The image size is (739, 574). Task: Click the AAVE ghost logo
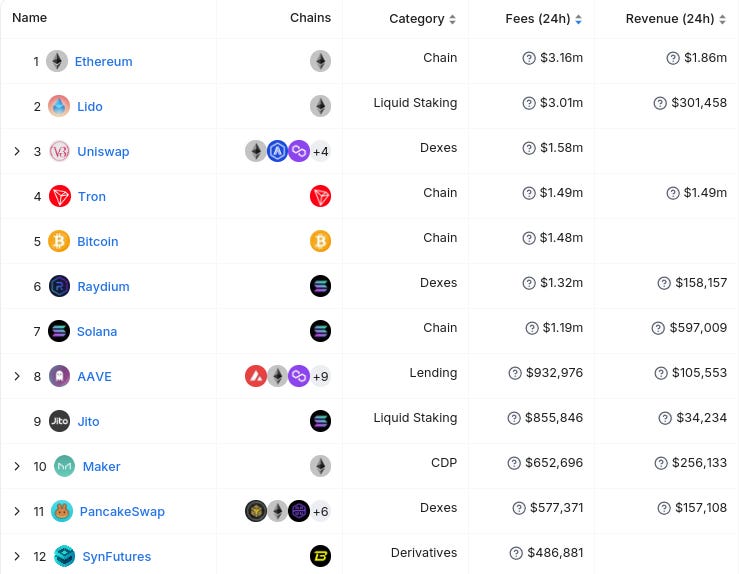click(59, 376)
